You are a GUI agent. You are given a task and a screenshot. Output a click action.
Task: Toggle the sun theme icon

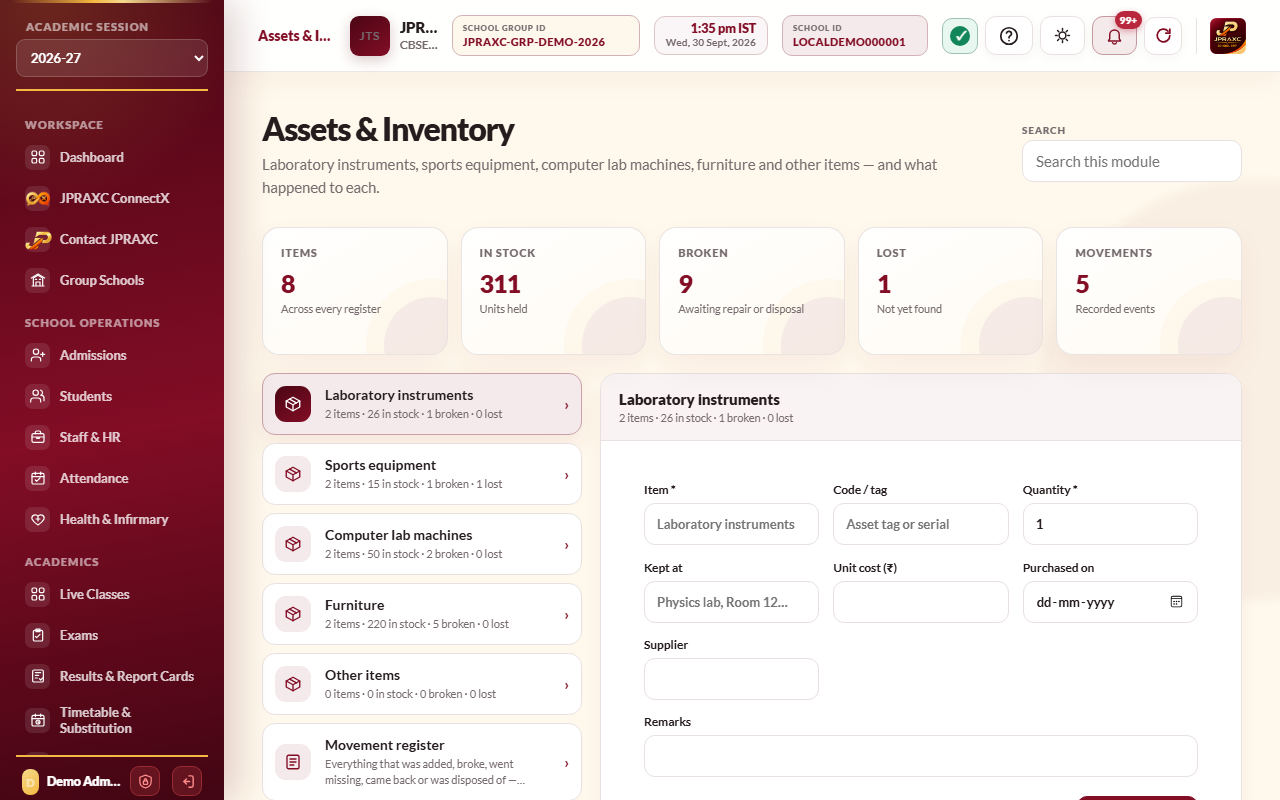pos(1062,36)
